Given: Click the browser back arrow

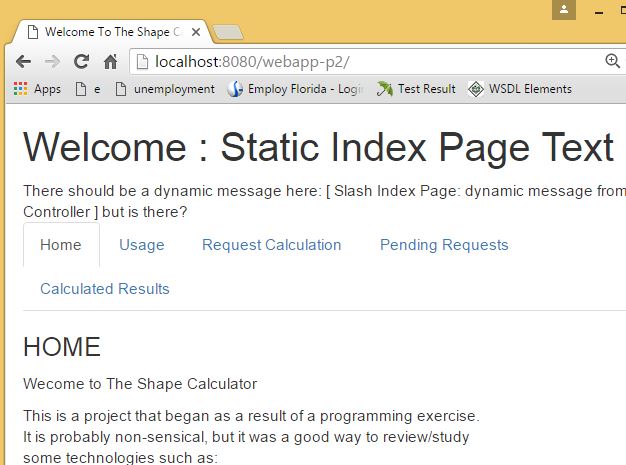Looking at the screenshot, I should point(23,62).
